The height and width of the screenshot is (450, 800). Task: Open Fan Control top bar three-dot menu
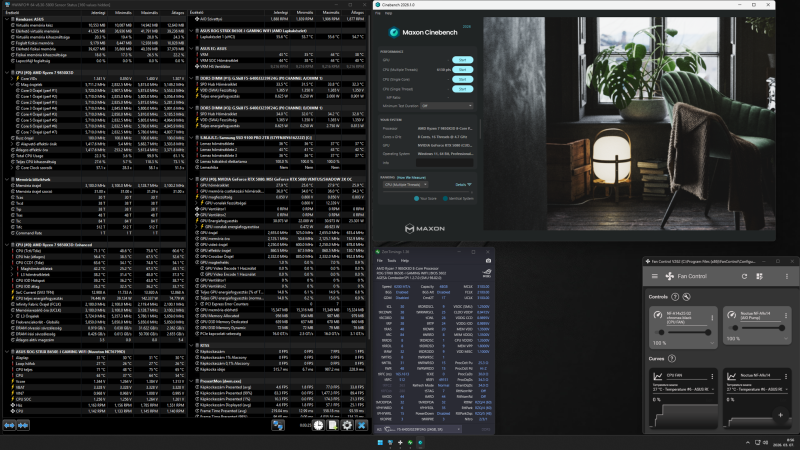(787, 276)
